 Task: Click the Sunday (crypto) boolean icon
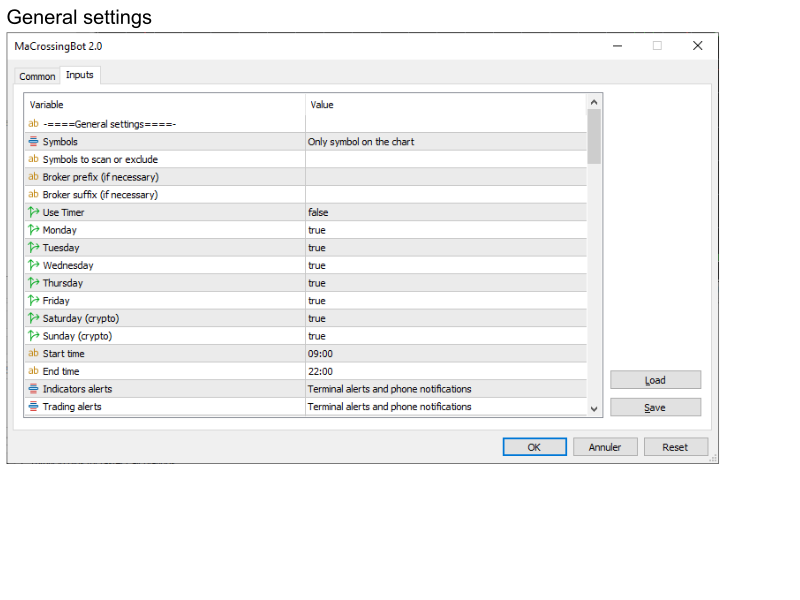pyautogui.click(x=34, y=336)
